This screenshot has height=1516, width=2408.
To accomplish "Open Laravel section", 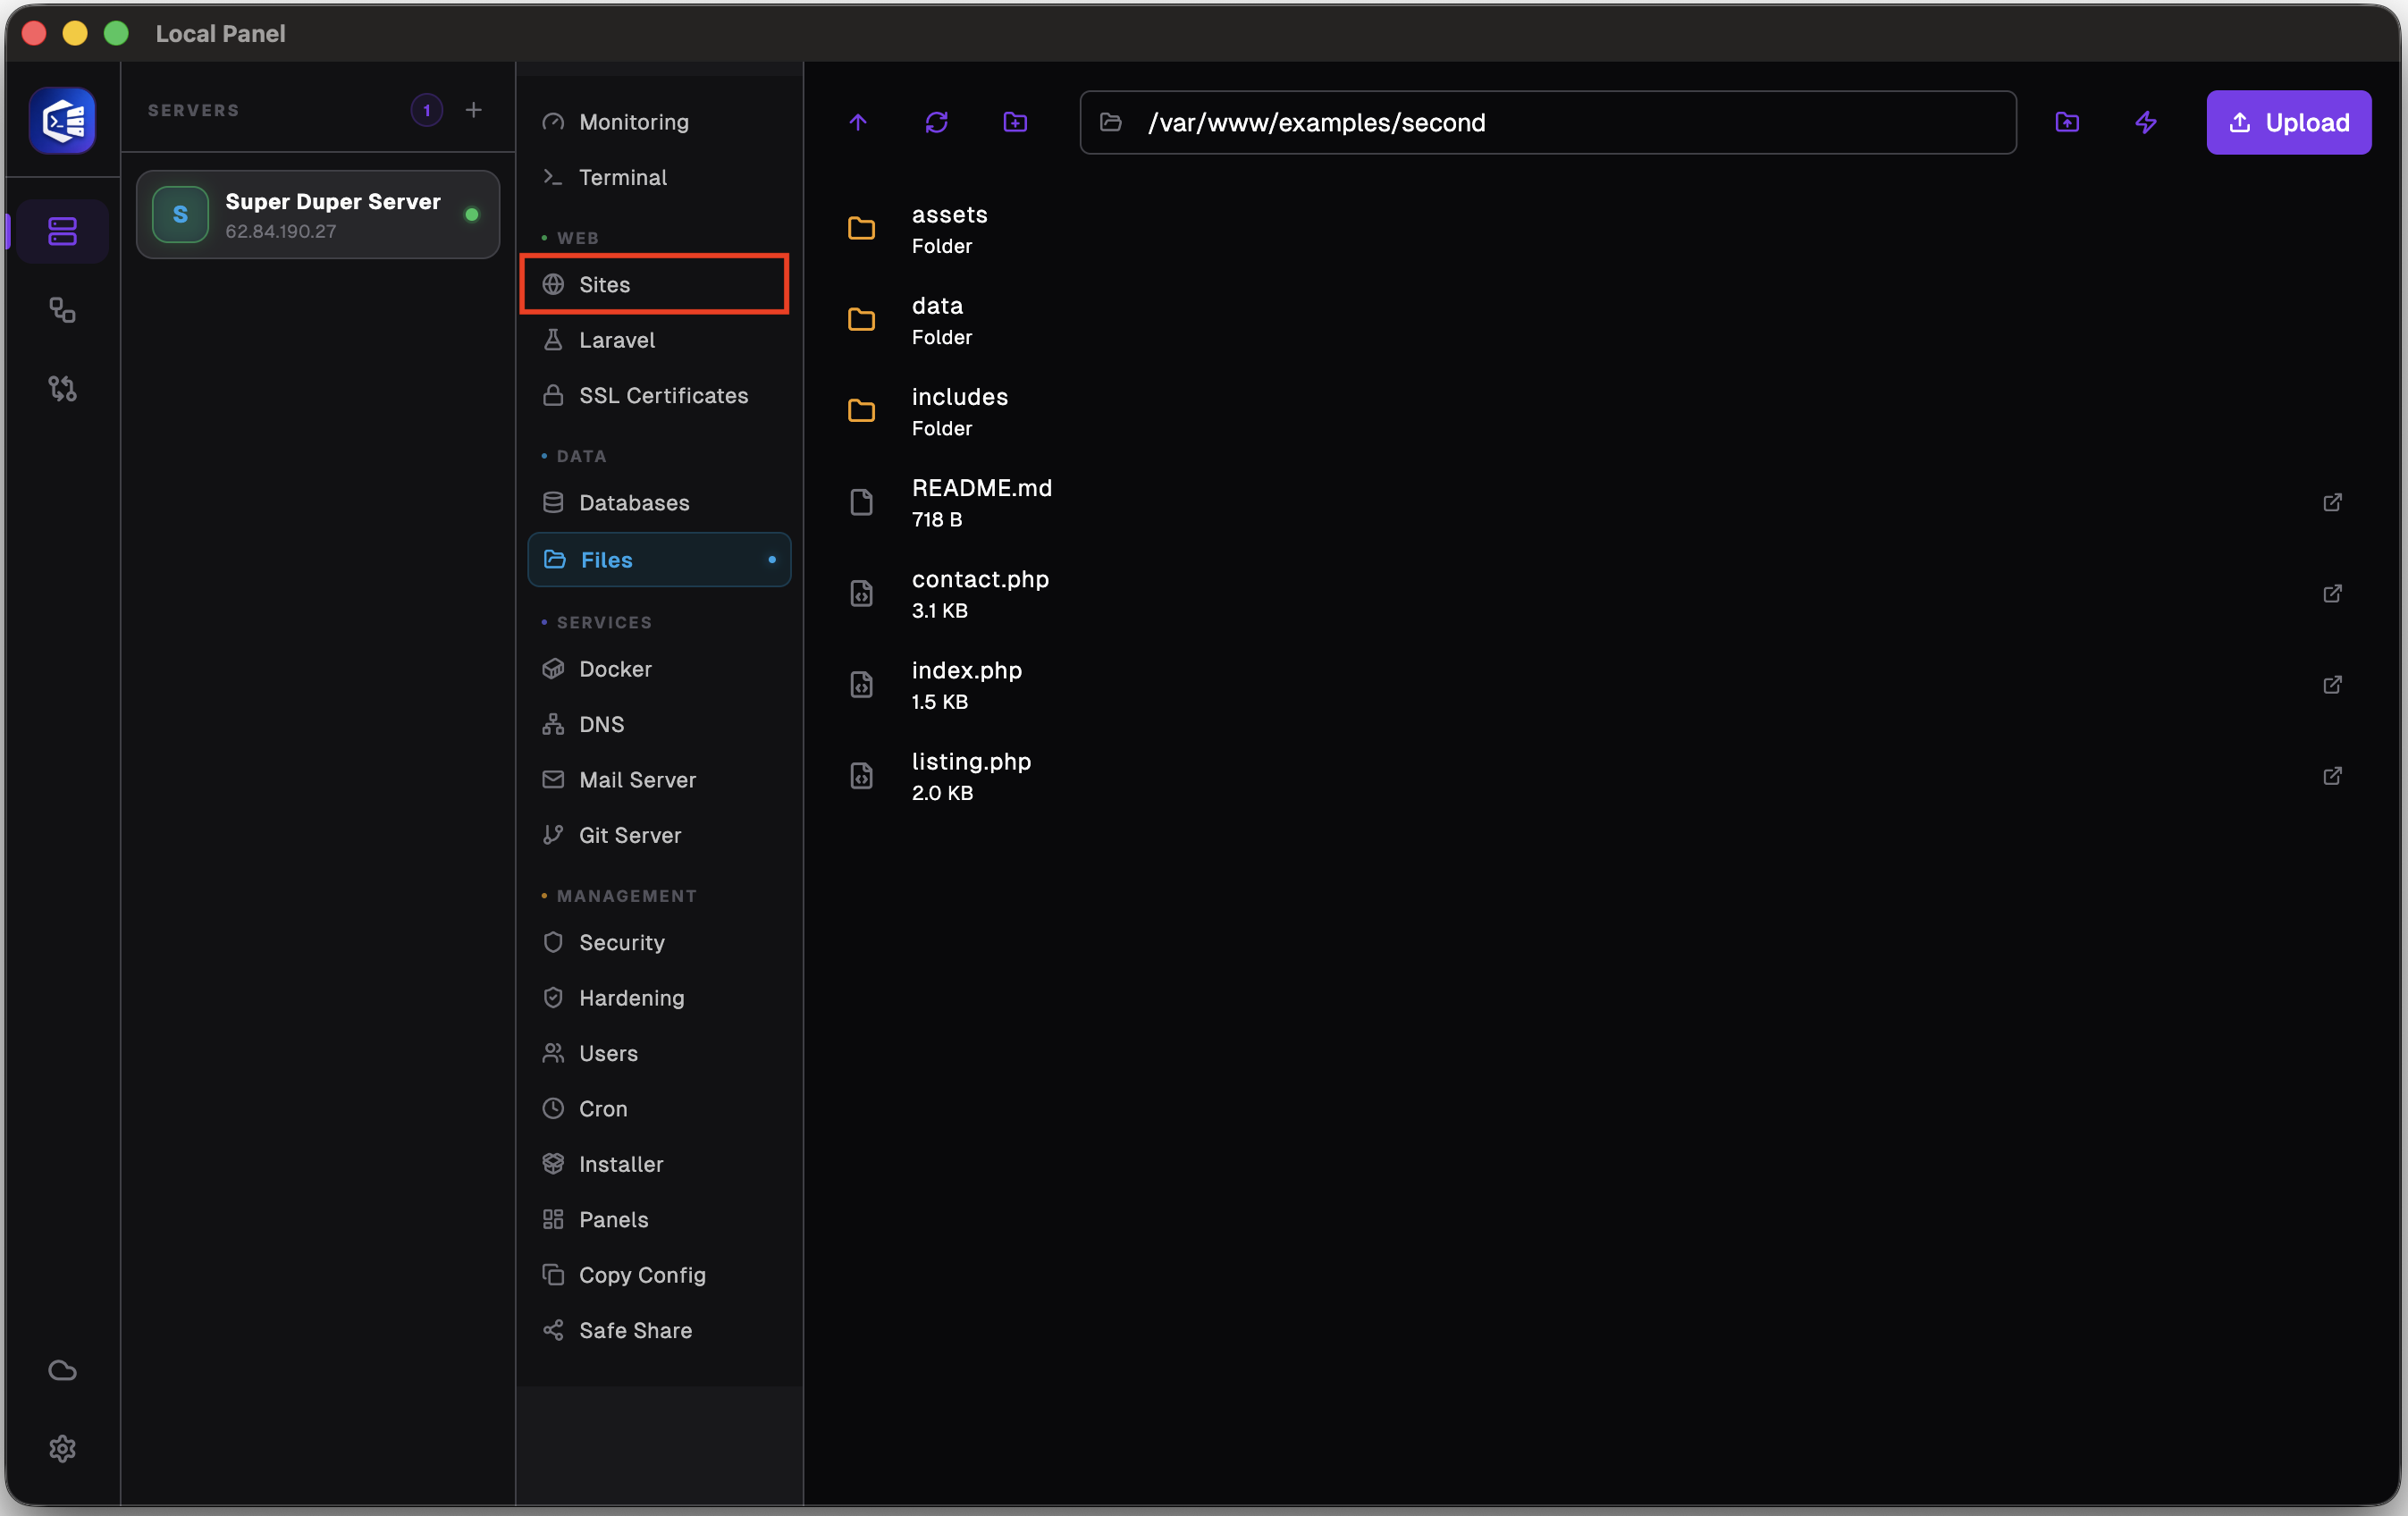I will 659,340.
